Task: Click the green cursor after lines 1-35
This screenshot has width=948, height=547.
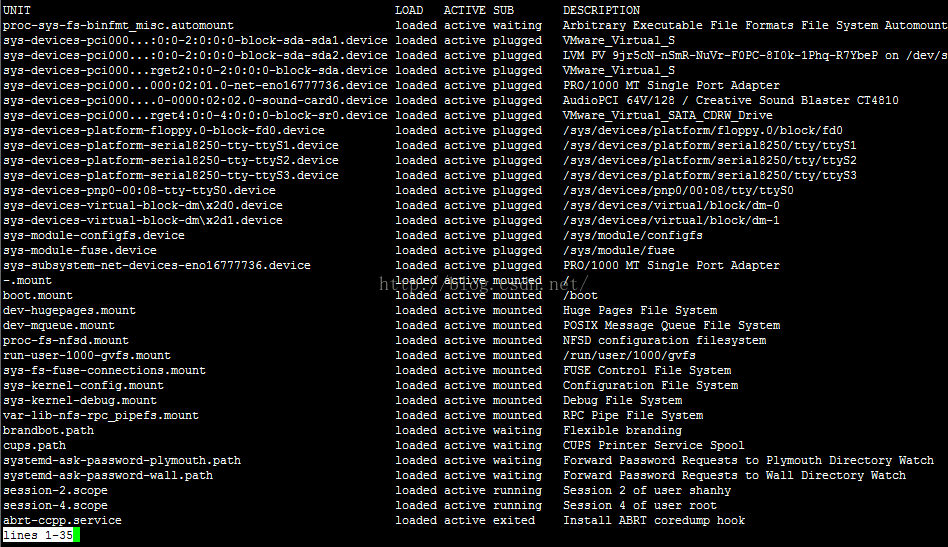Action: click(77, 535)
